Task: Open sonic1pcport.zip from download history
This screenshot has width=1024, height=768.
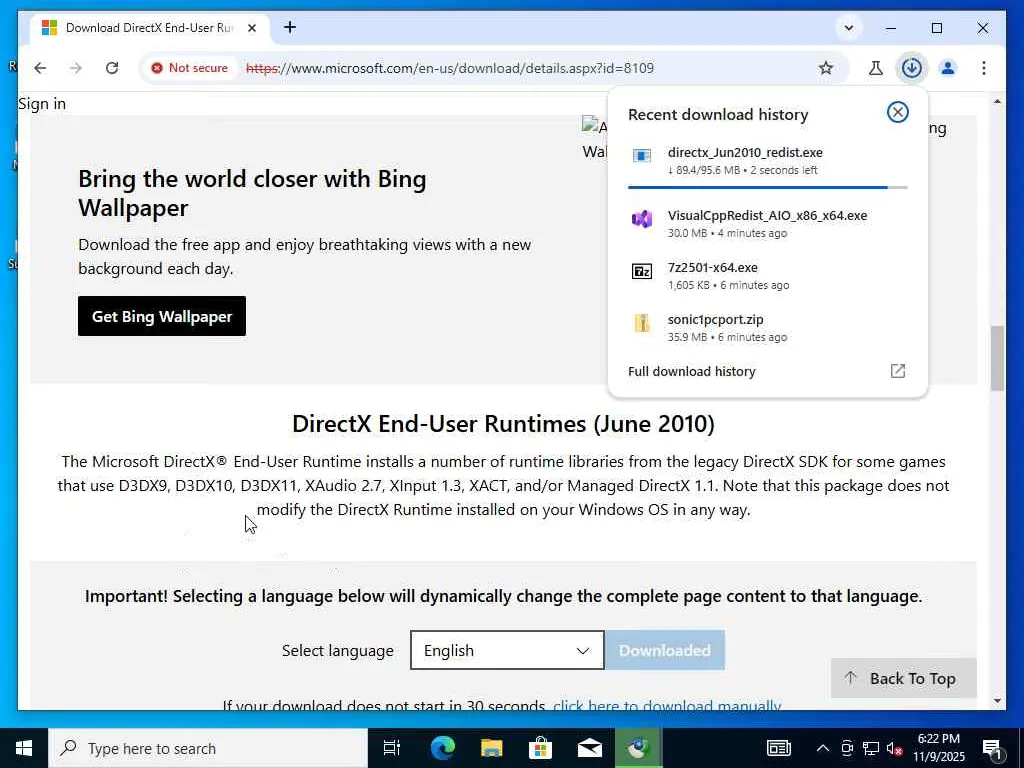Action: (x=767, y=328)
